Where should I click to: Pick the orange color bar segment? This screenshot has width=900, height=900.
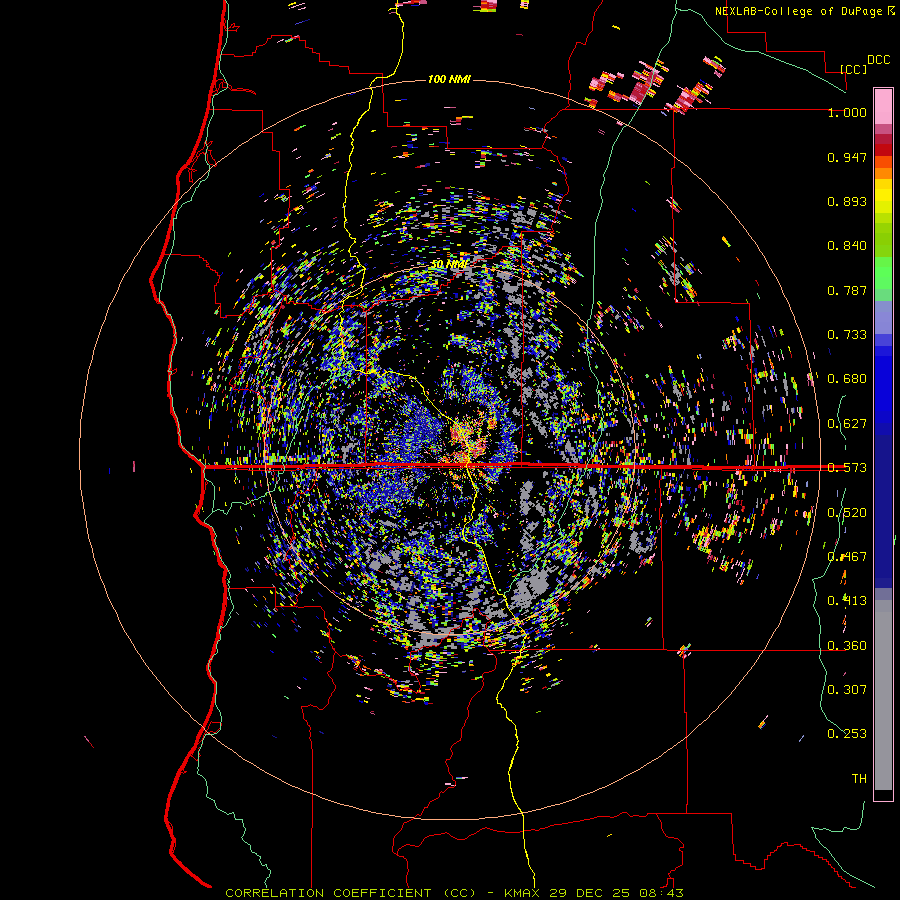(883, 173)
